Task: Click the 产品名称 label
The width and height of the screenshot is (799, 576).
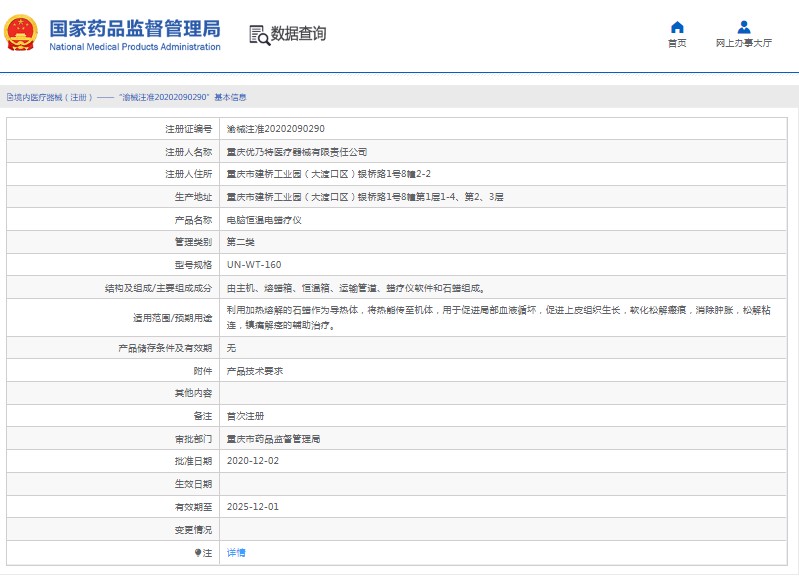Action: pyautogui.click(x=193, y=220)
